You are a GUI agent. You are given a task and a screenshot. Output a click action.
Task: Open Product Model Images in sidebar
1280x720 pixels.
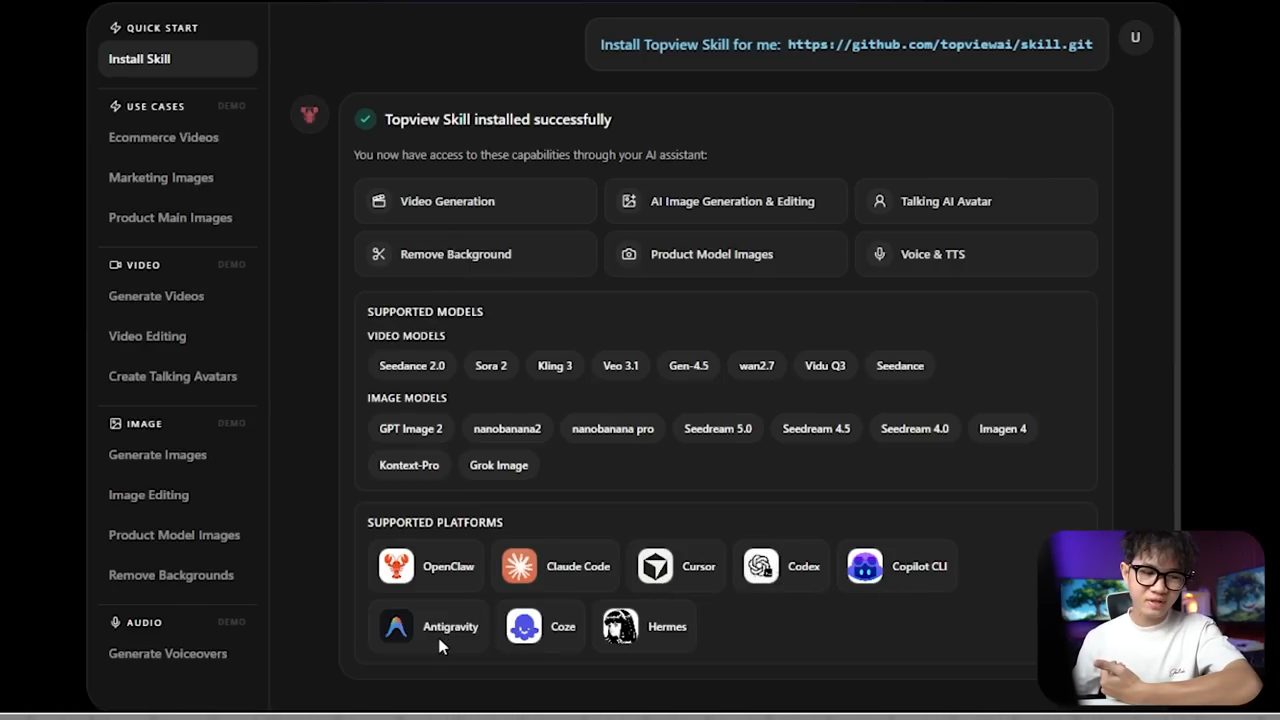tap(174, 535)
